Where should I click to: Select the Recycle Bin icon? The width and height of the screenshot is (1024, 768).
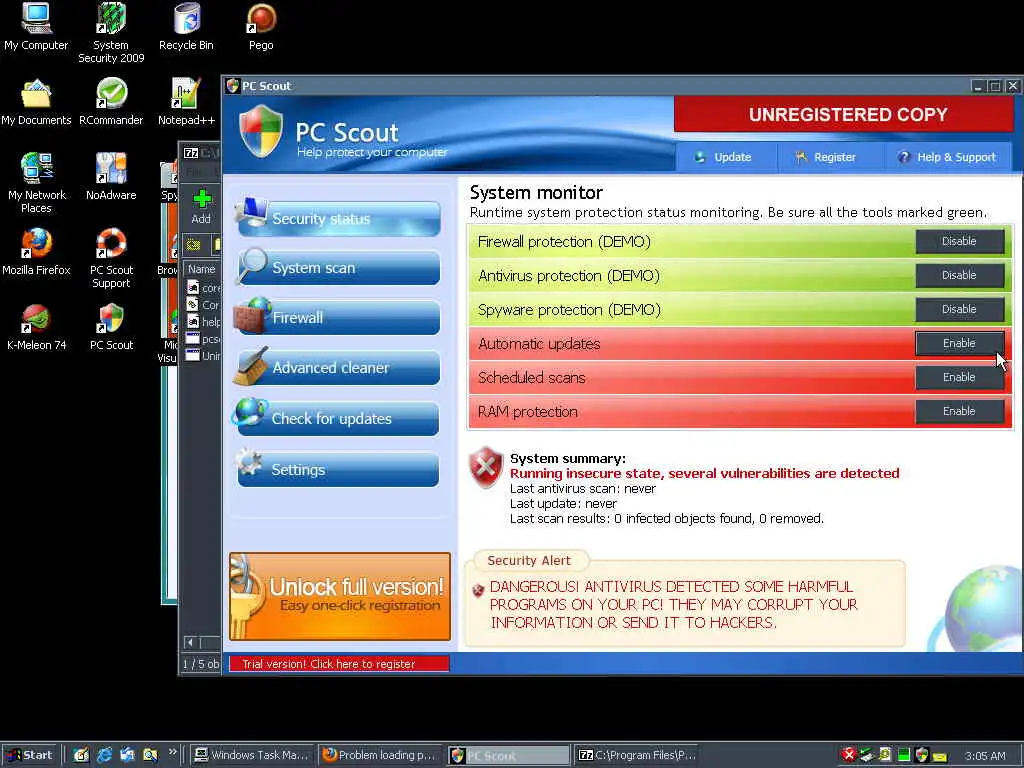point(186,26)
